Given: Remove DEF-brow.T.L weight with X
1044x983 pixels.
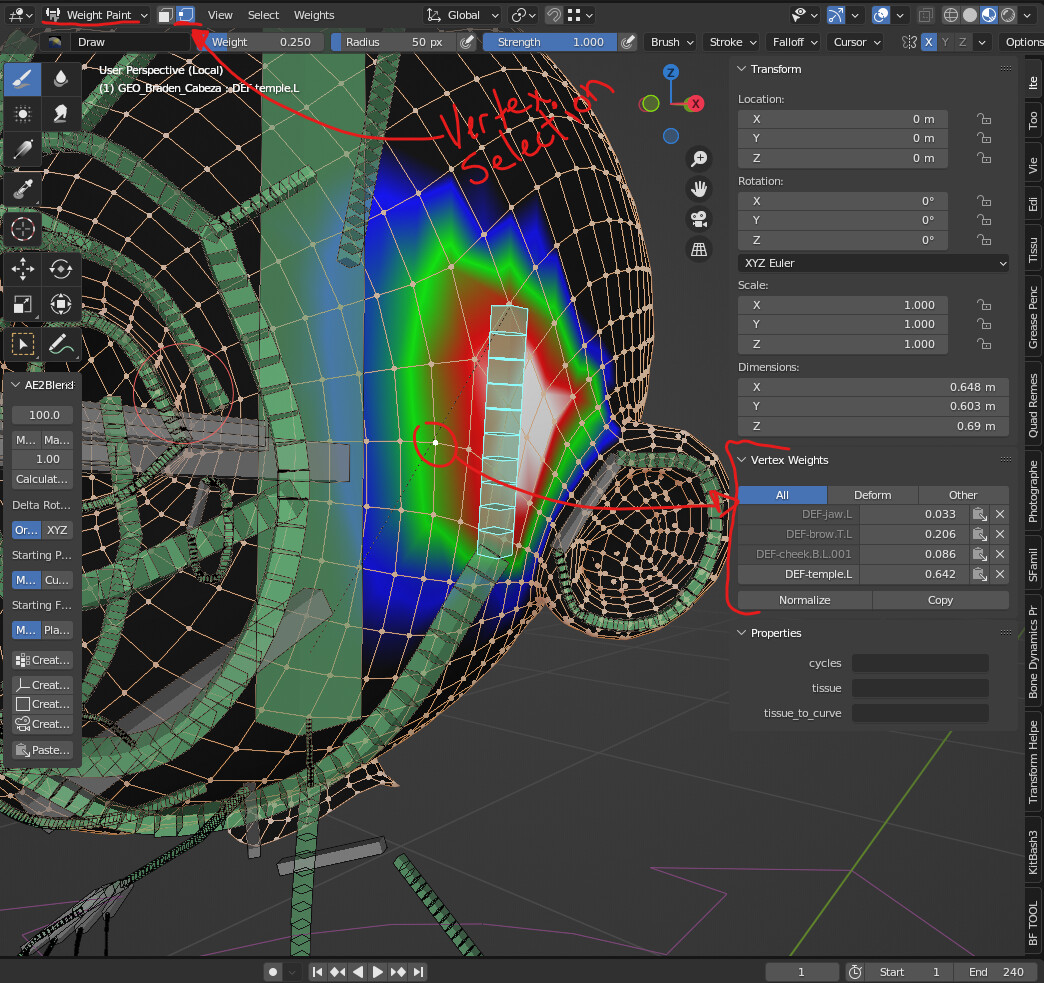Looking at the screenshot, I should click(x=999, y=534).
